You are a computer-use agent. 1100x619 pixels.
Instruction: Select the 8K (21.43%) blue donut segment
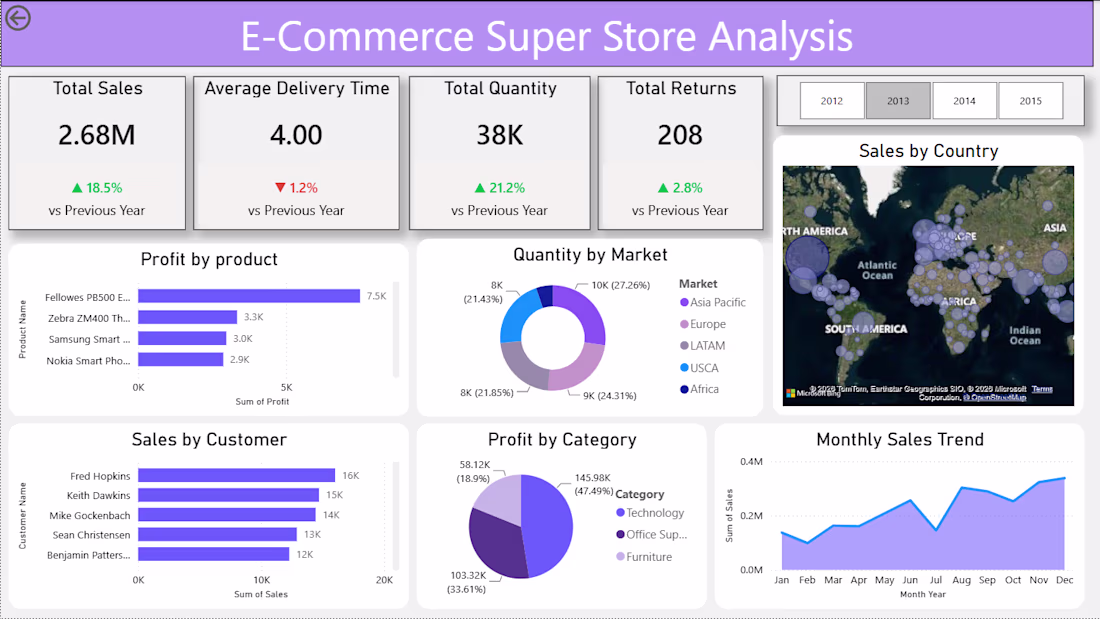click(x=518, y=316)
